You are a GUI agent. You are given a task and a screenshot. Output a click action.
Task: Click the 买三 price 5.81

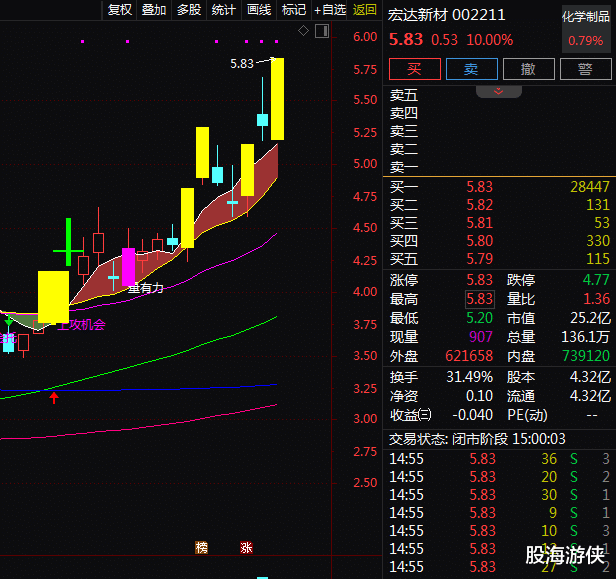click(479, 223)
